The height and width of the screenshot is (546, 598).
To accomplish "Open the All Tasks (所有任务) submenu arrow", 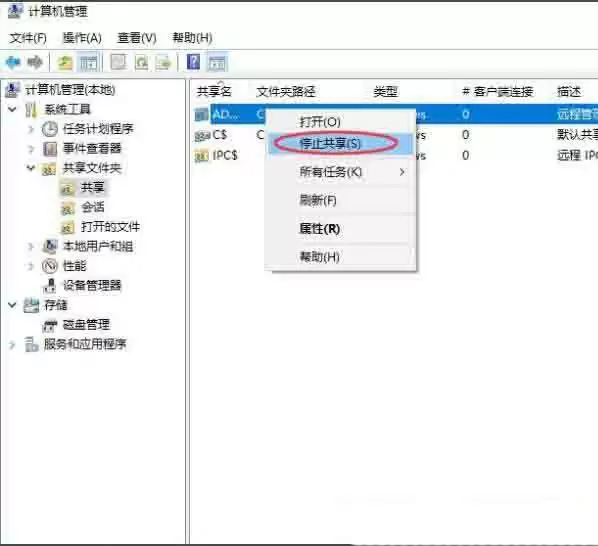I will [x=402, y=172].
